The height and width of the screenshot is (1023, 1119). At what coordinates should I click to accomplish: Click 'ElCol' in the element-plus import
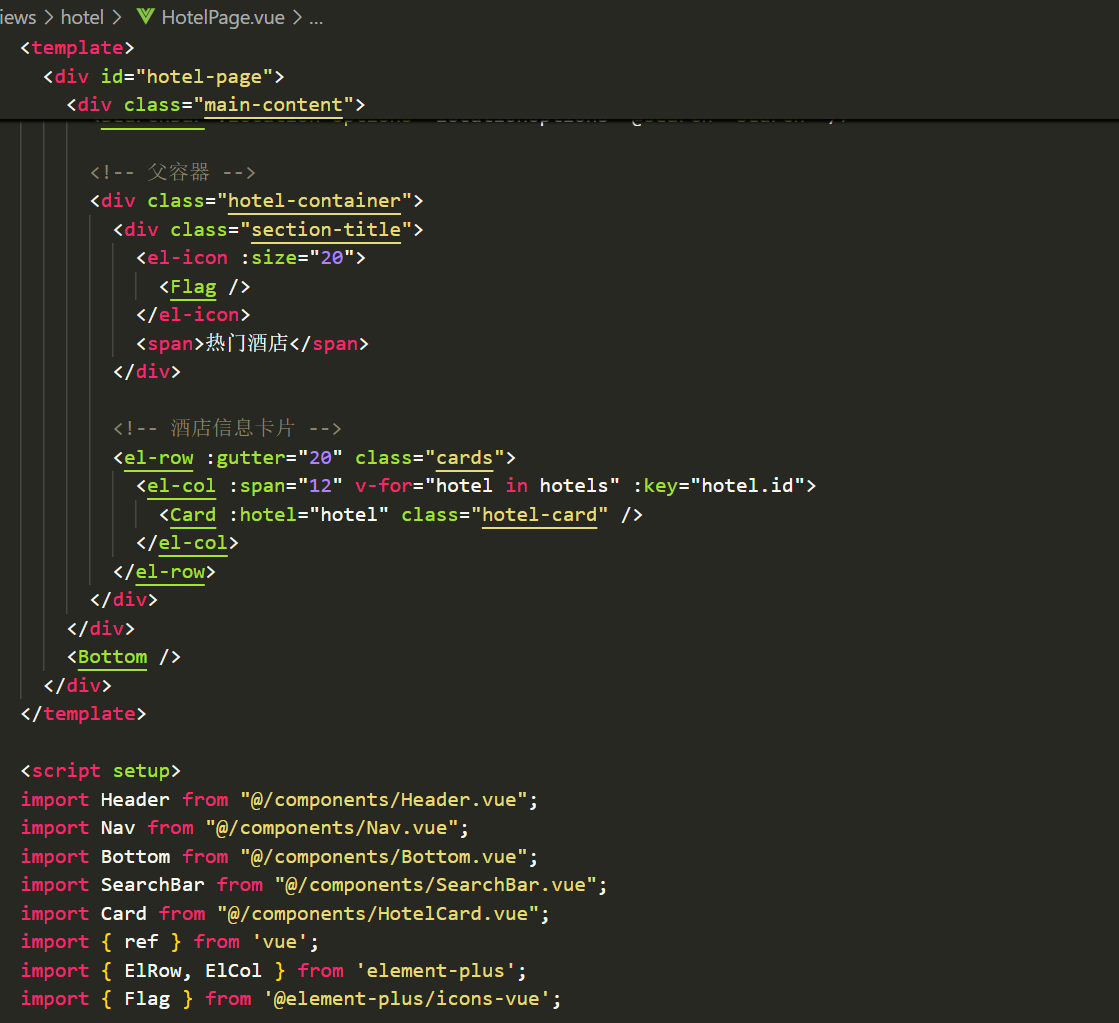(x=233, y=971)
